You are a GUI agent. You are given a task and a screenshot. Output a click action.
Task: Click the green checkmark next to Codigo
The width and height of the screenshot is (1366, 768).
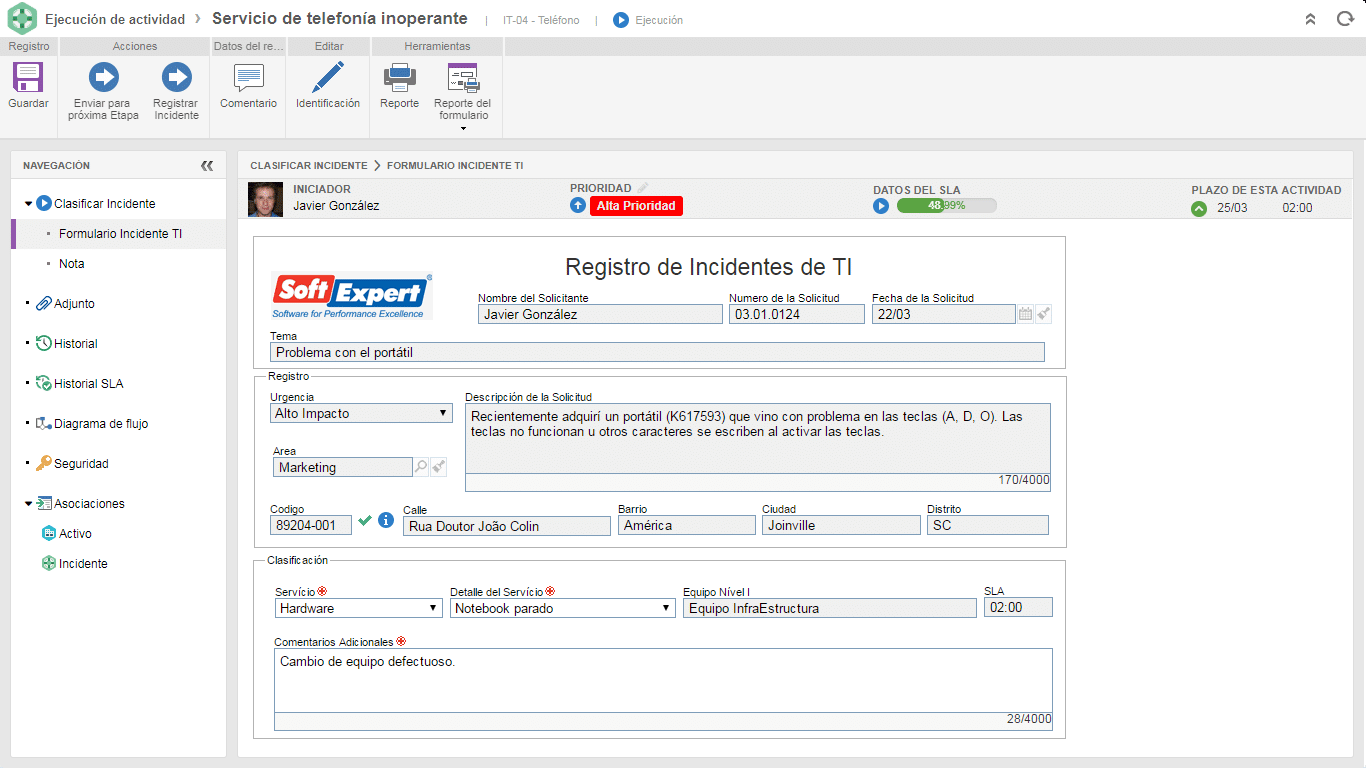pos(365,520)
